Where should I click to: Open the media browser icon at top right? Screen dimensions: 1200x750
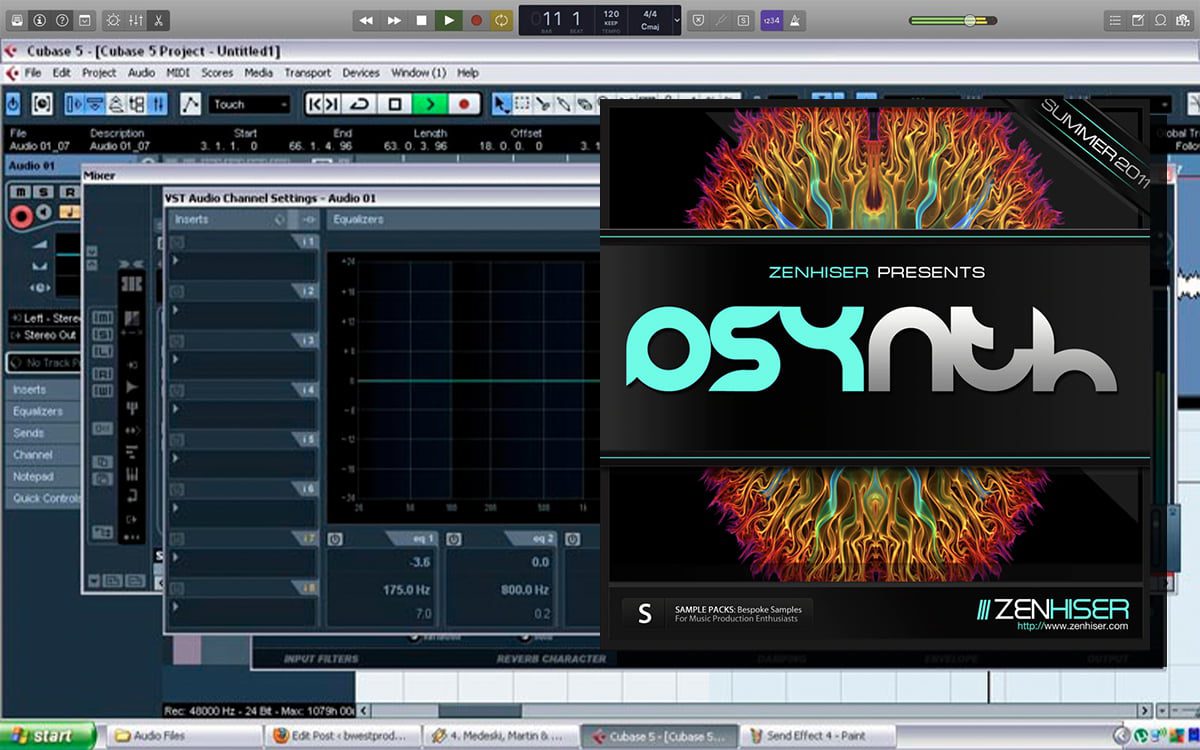(x=1183, y=20)
